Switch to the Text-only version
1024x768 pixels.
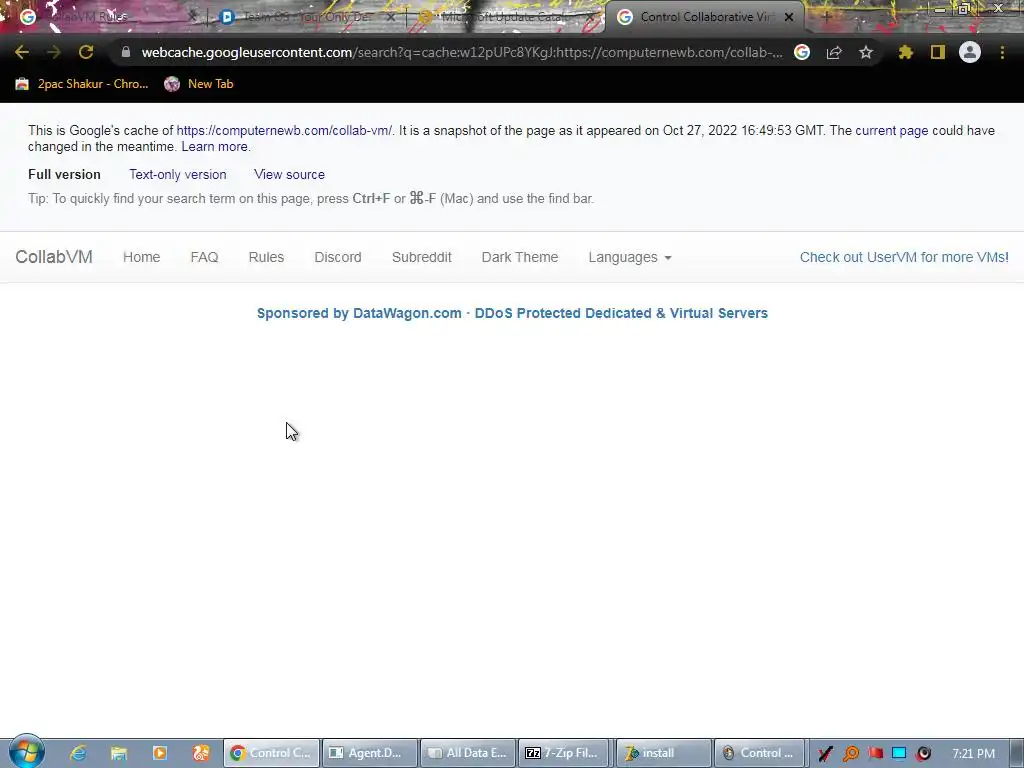pyautogui.click(x=178, y=174)
